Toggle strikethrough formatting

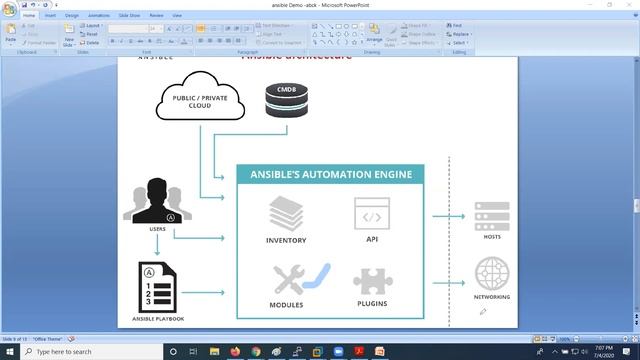(140, 41)
